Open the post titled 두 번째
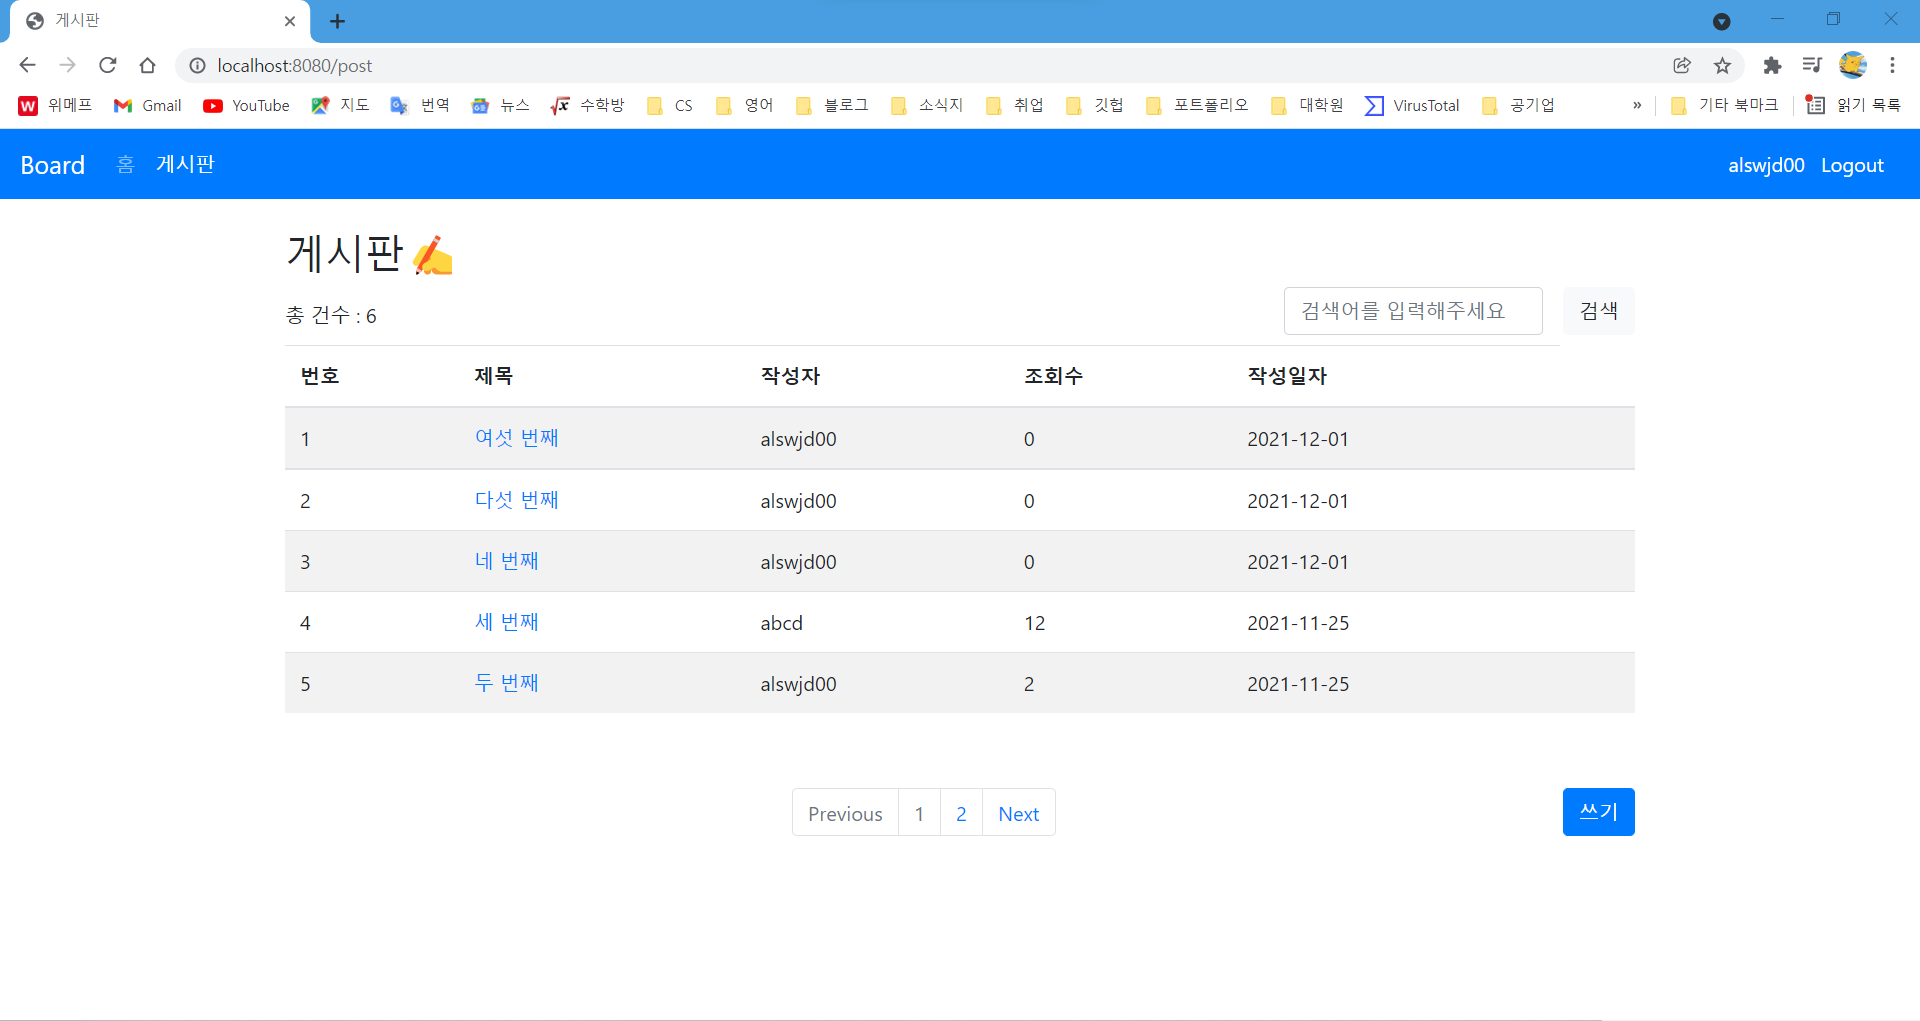The image size is (1920, 1021). (507, 683)
